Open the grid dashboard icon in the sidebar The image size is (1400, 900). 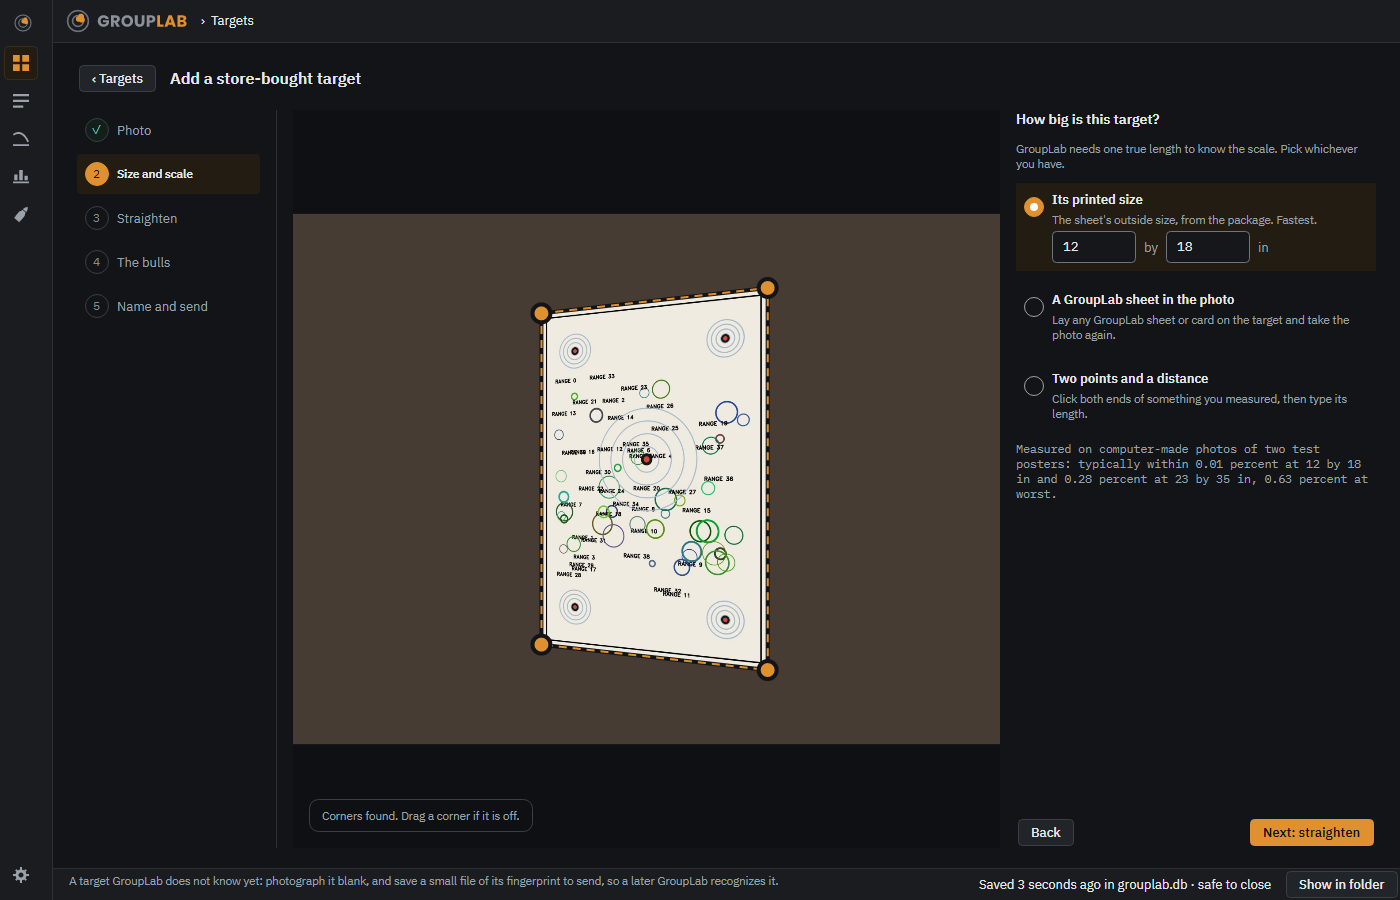[21, 63]
